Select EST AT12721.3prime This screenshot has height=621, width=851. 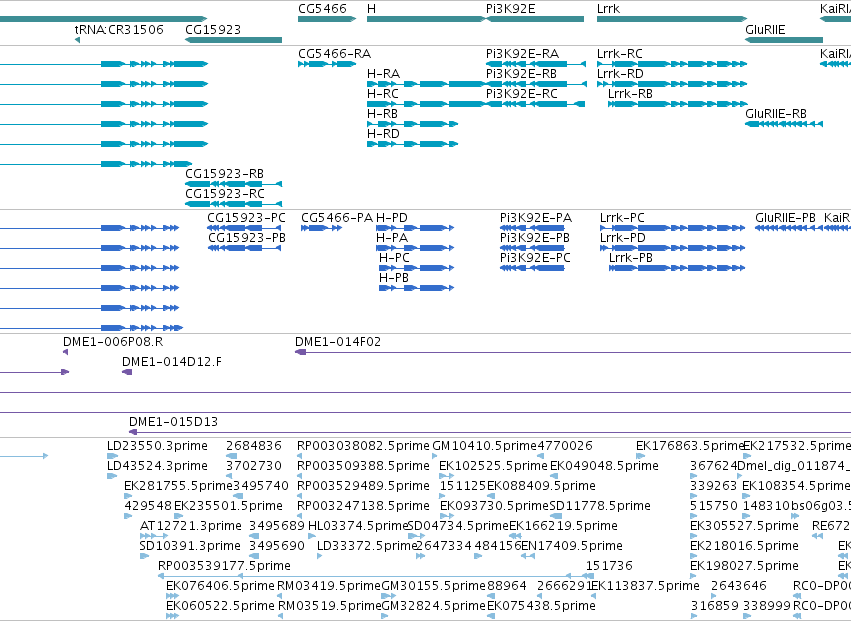coord(154,536)
